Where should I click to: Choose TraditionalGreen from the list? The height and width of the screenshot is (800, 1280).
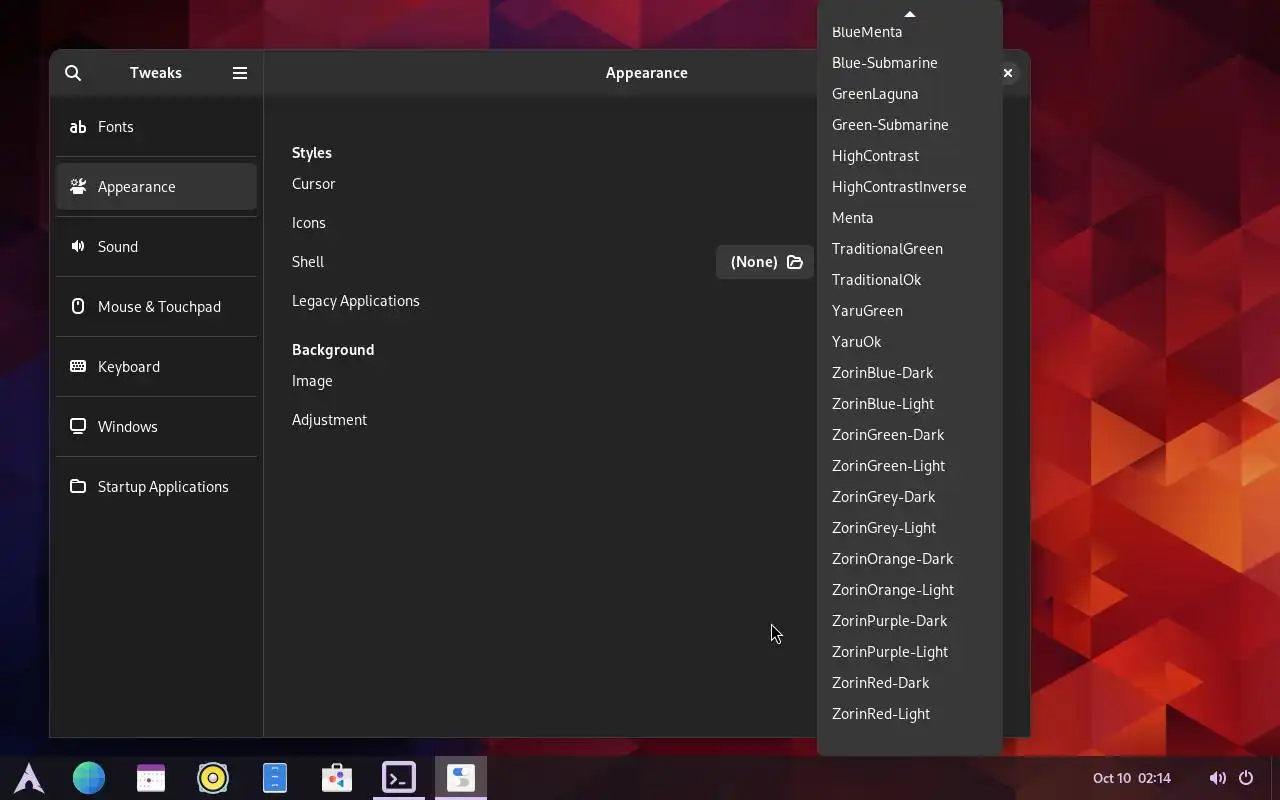[910, 249]
